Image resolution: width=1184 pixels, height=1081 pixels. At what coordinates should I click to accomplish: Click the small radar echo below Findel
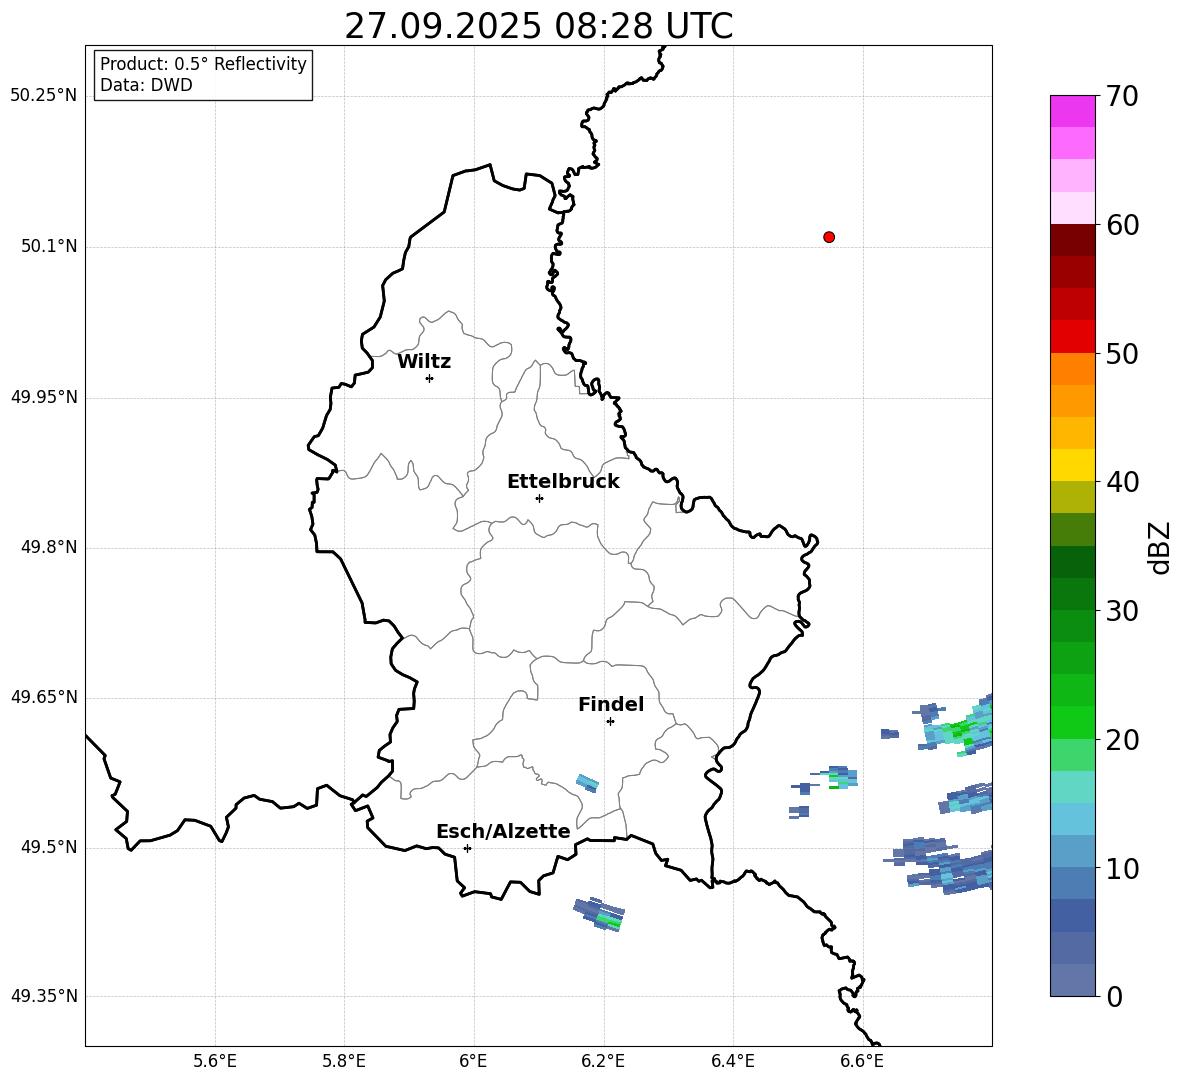[587, 783]
